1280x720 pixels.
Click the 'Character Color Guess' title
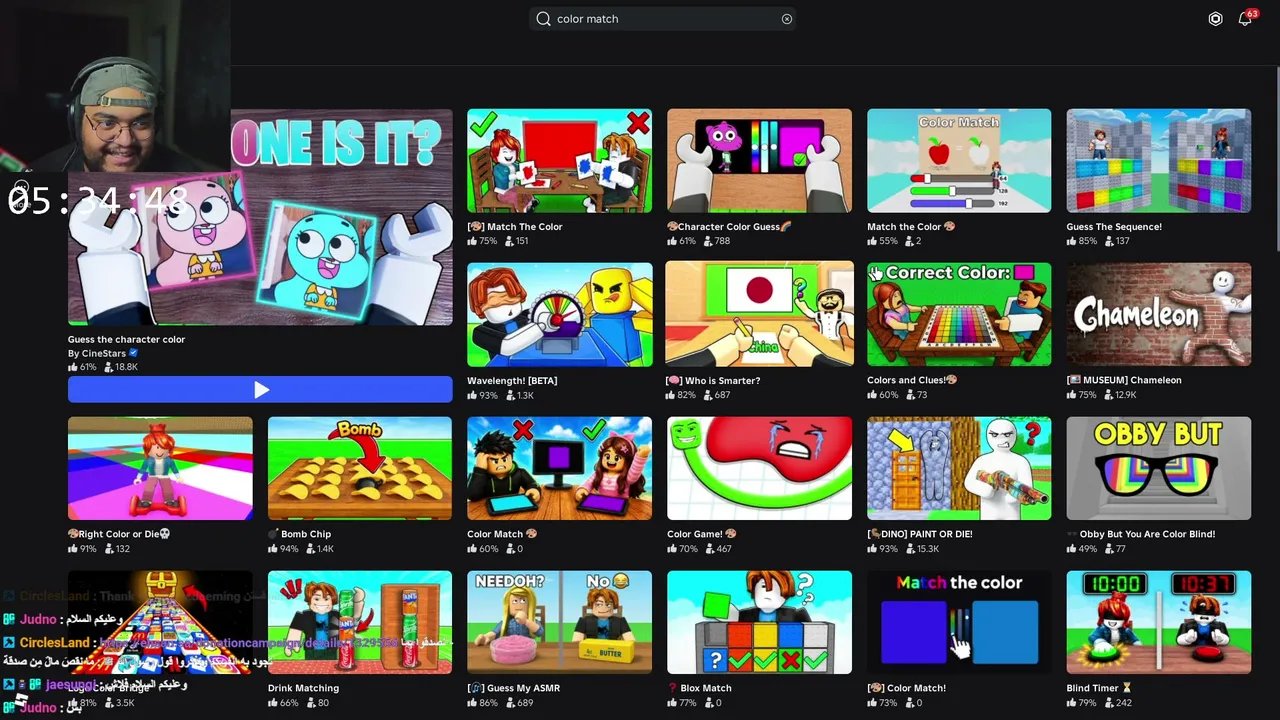pyautogui.click(x=729, y=227)
